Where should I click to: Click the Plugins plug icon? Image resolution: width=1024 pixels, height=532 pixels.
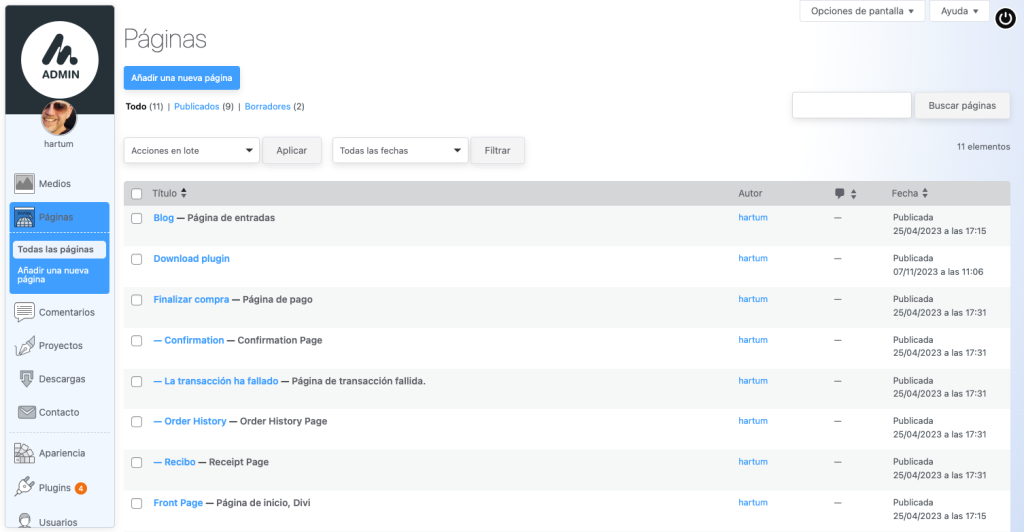[25, 488]
